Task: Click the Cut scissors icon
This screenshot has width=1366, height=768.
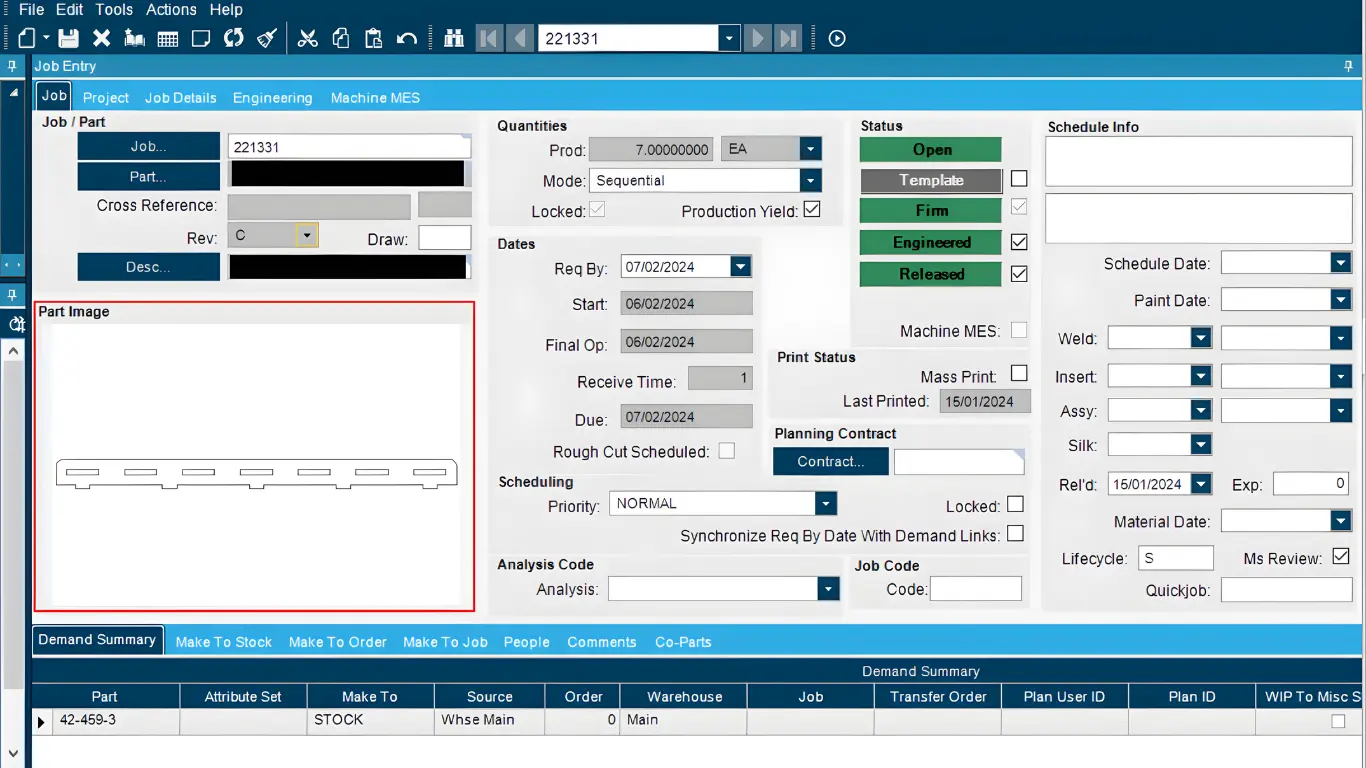Action: [x=308, y=39]
